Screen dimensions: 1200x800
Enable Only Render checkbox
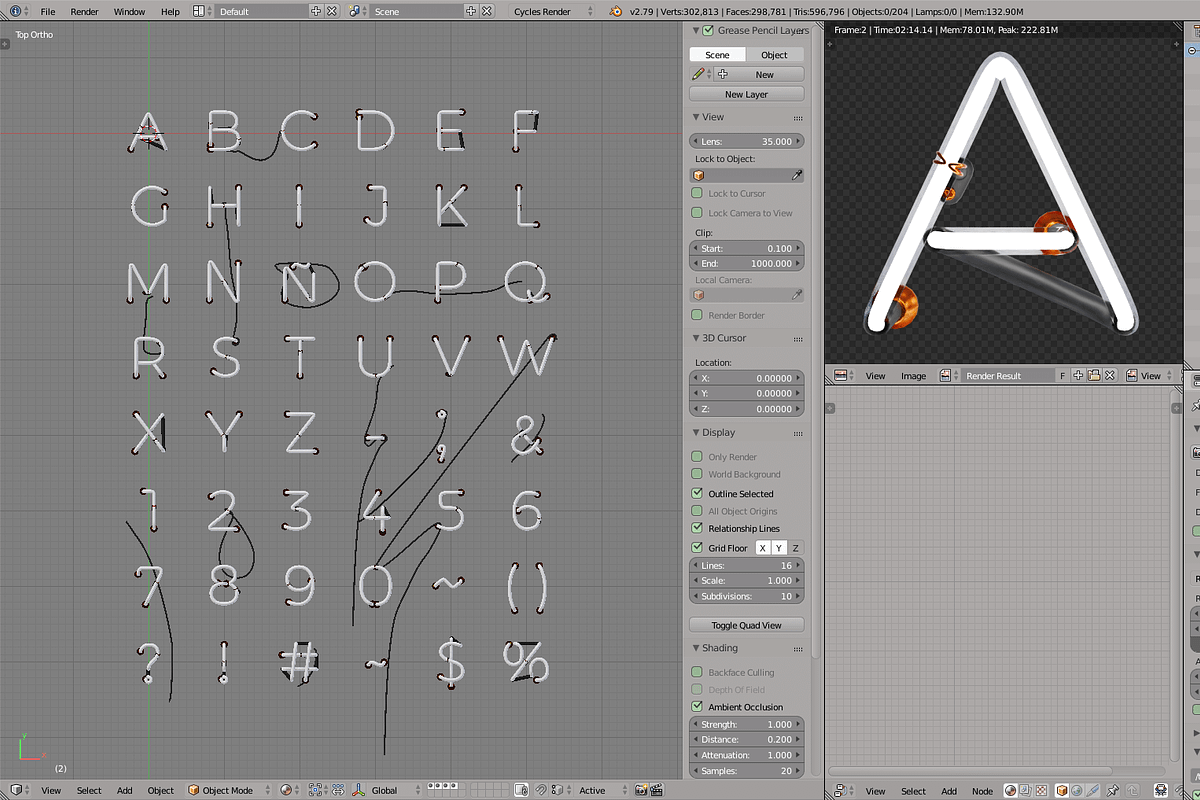click(x=697, y=456)
